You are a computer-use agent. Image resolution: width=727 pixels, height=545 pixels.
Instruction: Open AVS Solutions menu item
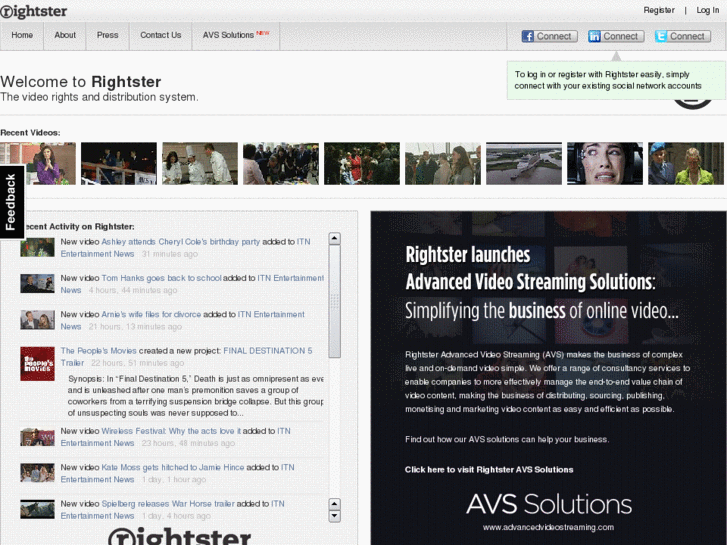(x=236, y=35)
